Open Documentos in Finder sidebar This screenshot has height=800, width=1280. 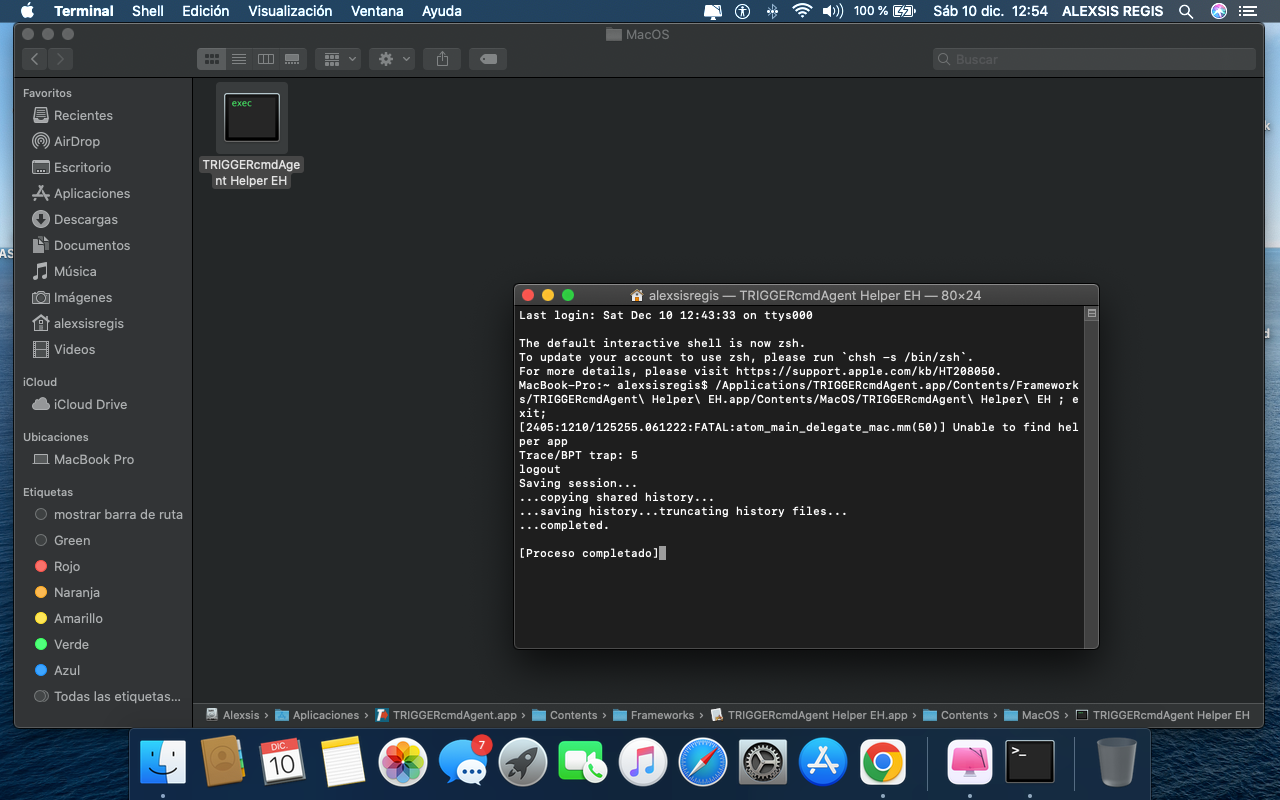coord(92,245)
